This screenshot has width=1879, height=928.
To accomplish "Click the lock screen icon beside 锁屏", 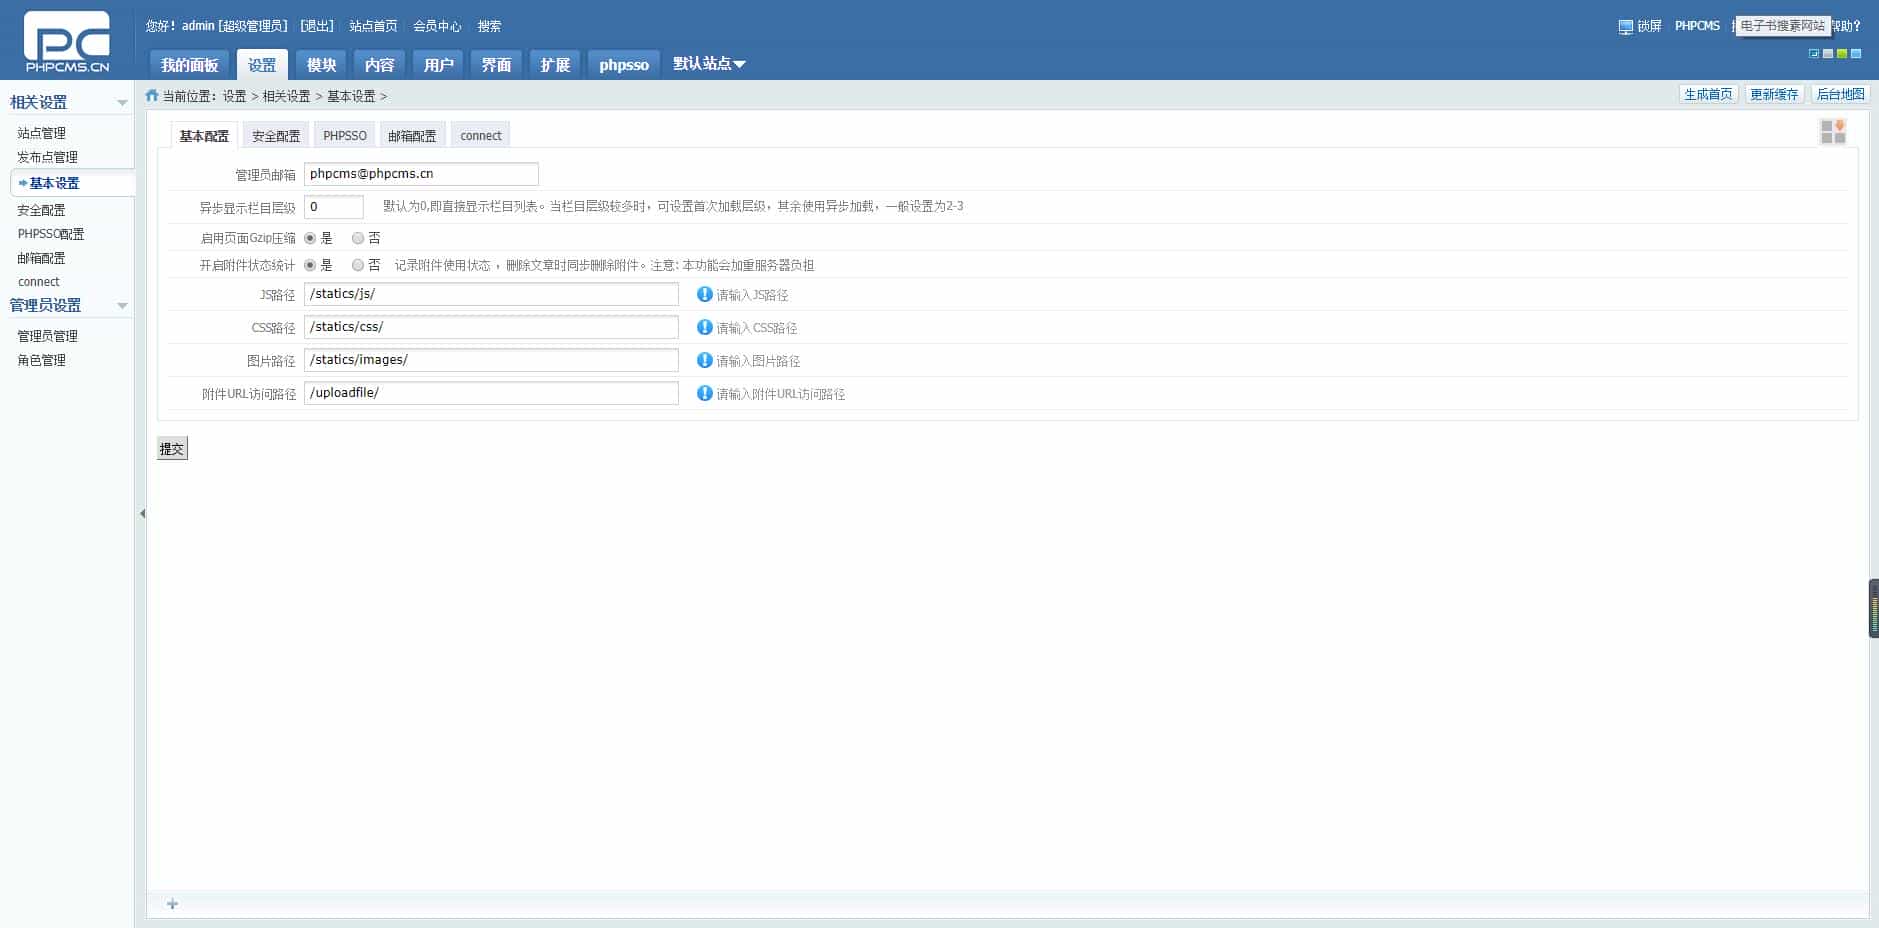I will 1627,27.
